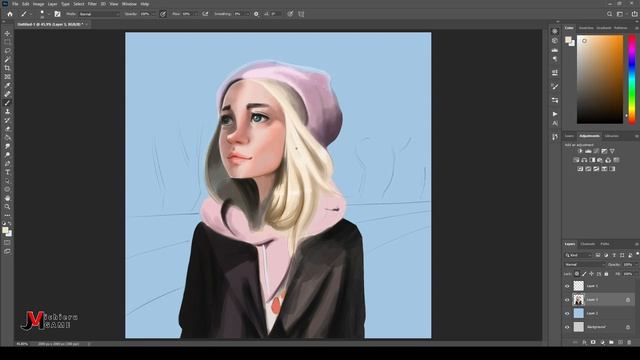
Task: Hide the top Layer in Layers panel
Action: (x=567, y=286)
